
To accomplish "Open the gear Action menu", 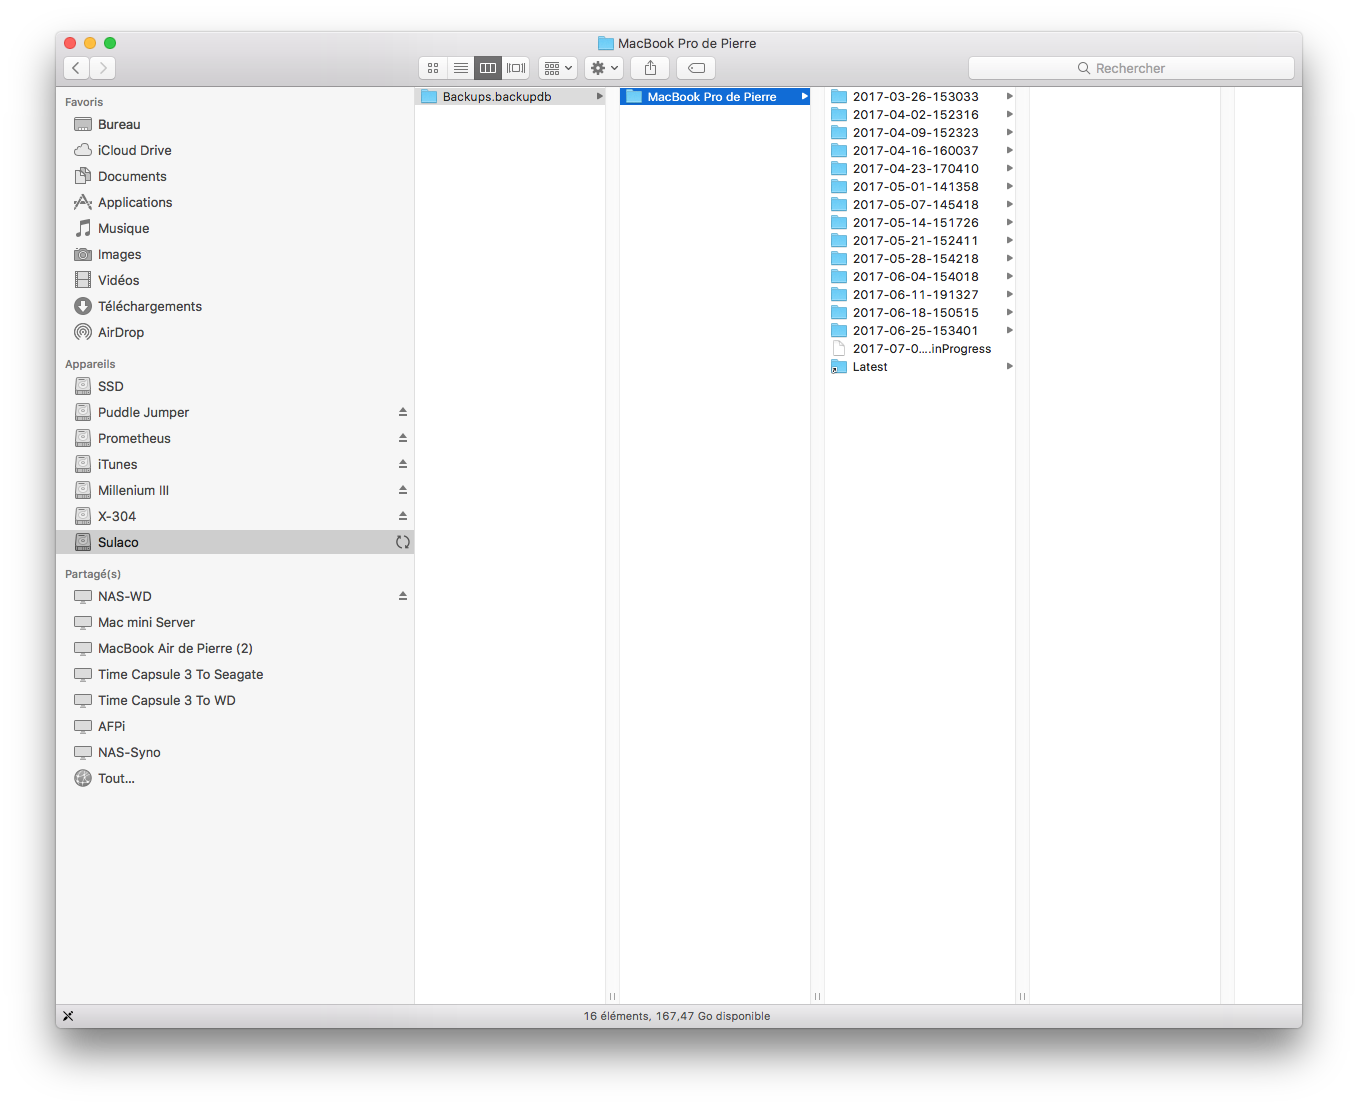I will [x=604, y=68].
